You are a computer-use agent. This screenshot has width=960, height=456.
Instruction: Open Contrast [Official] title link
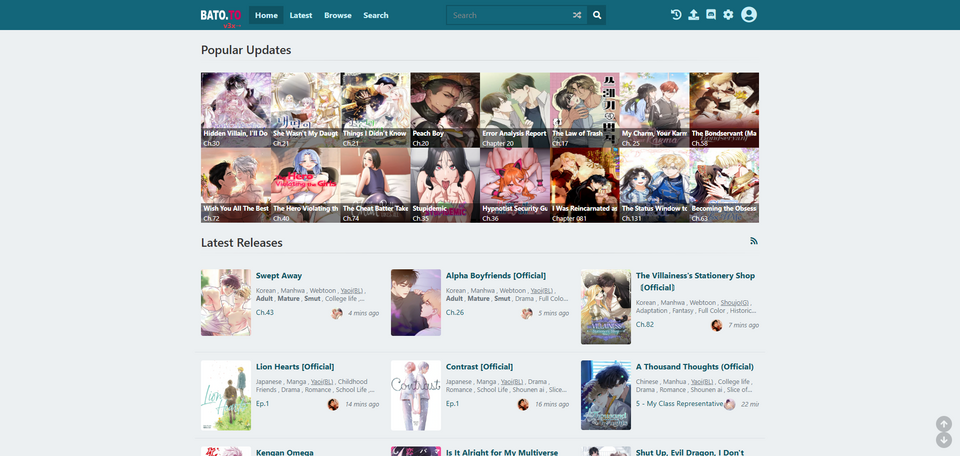tap(479, 367)
